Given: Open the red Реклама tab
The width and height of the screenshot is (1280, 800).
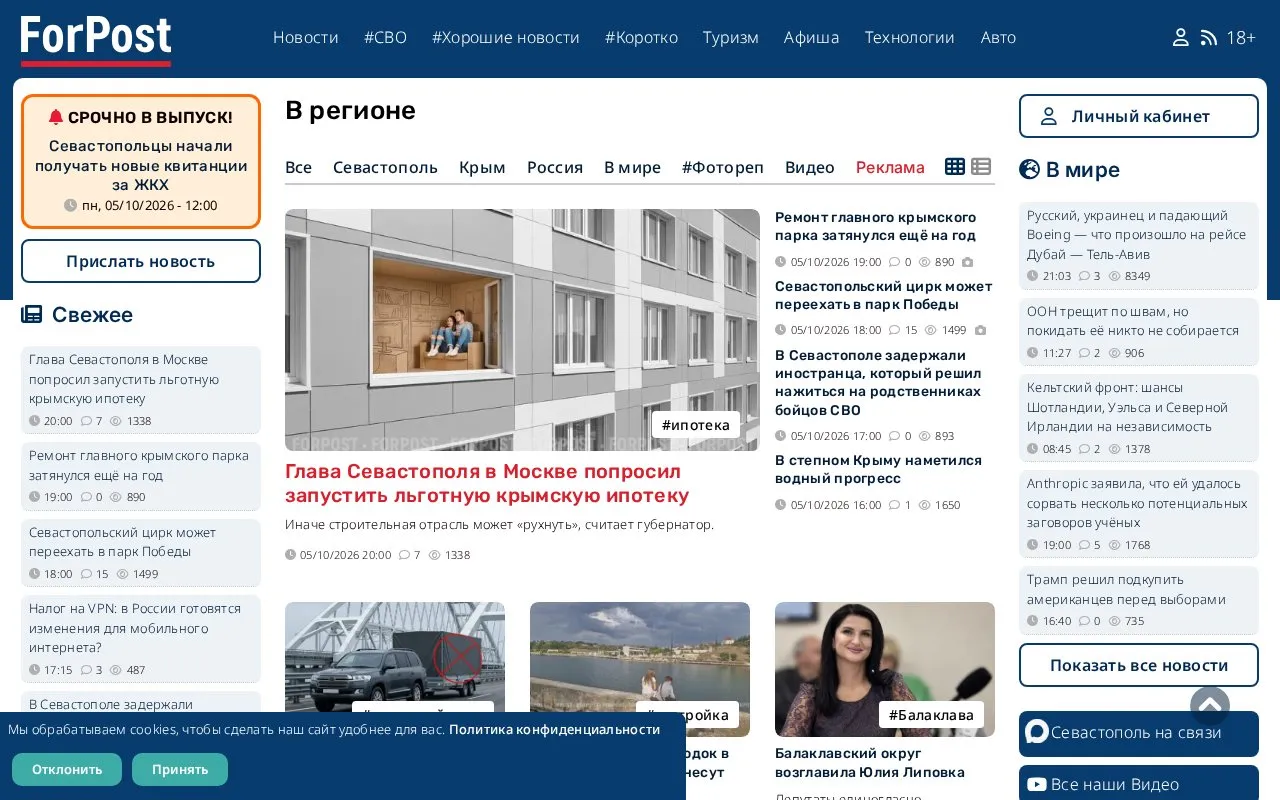Looking at the screenshot, I should [x=890, y=167].
